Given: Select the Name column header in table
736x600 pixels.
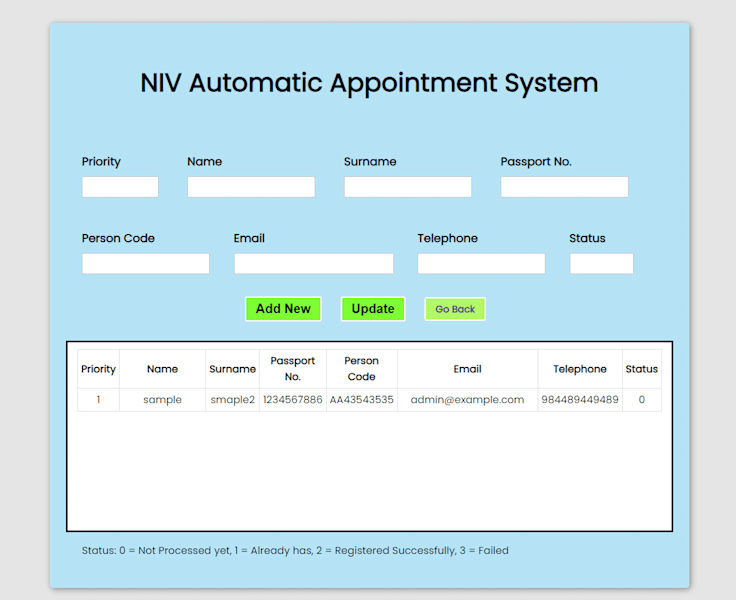Looking at the screenshot, I should coord(162,369).
